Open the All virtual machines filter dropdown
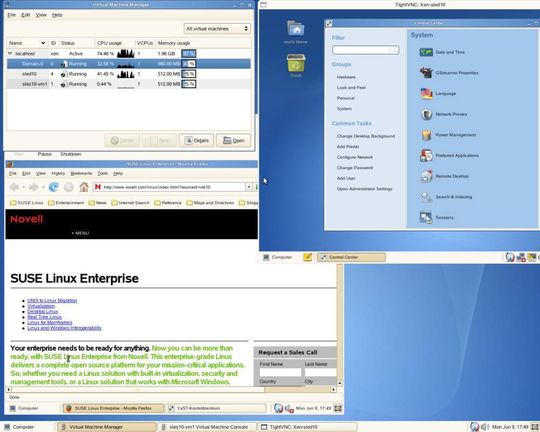 point(217,29)
